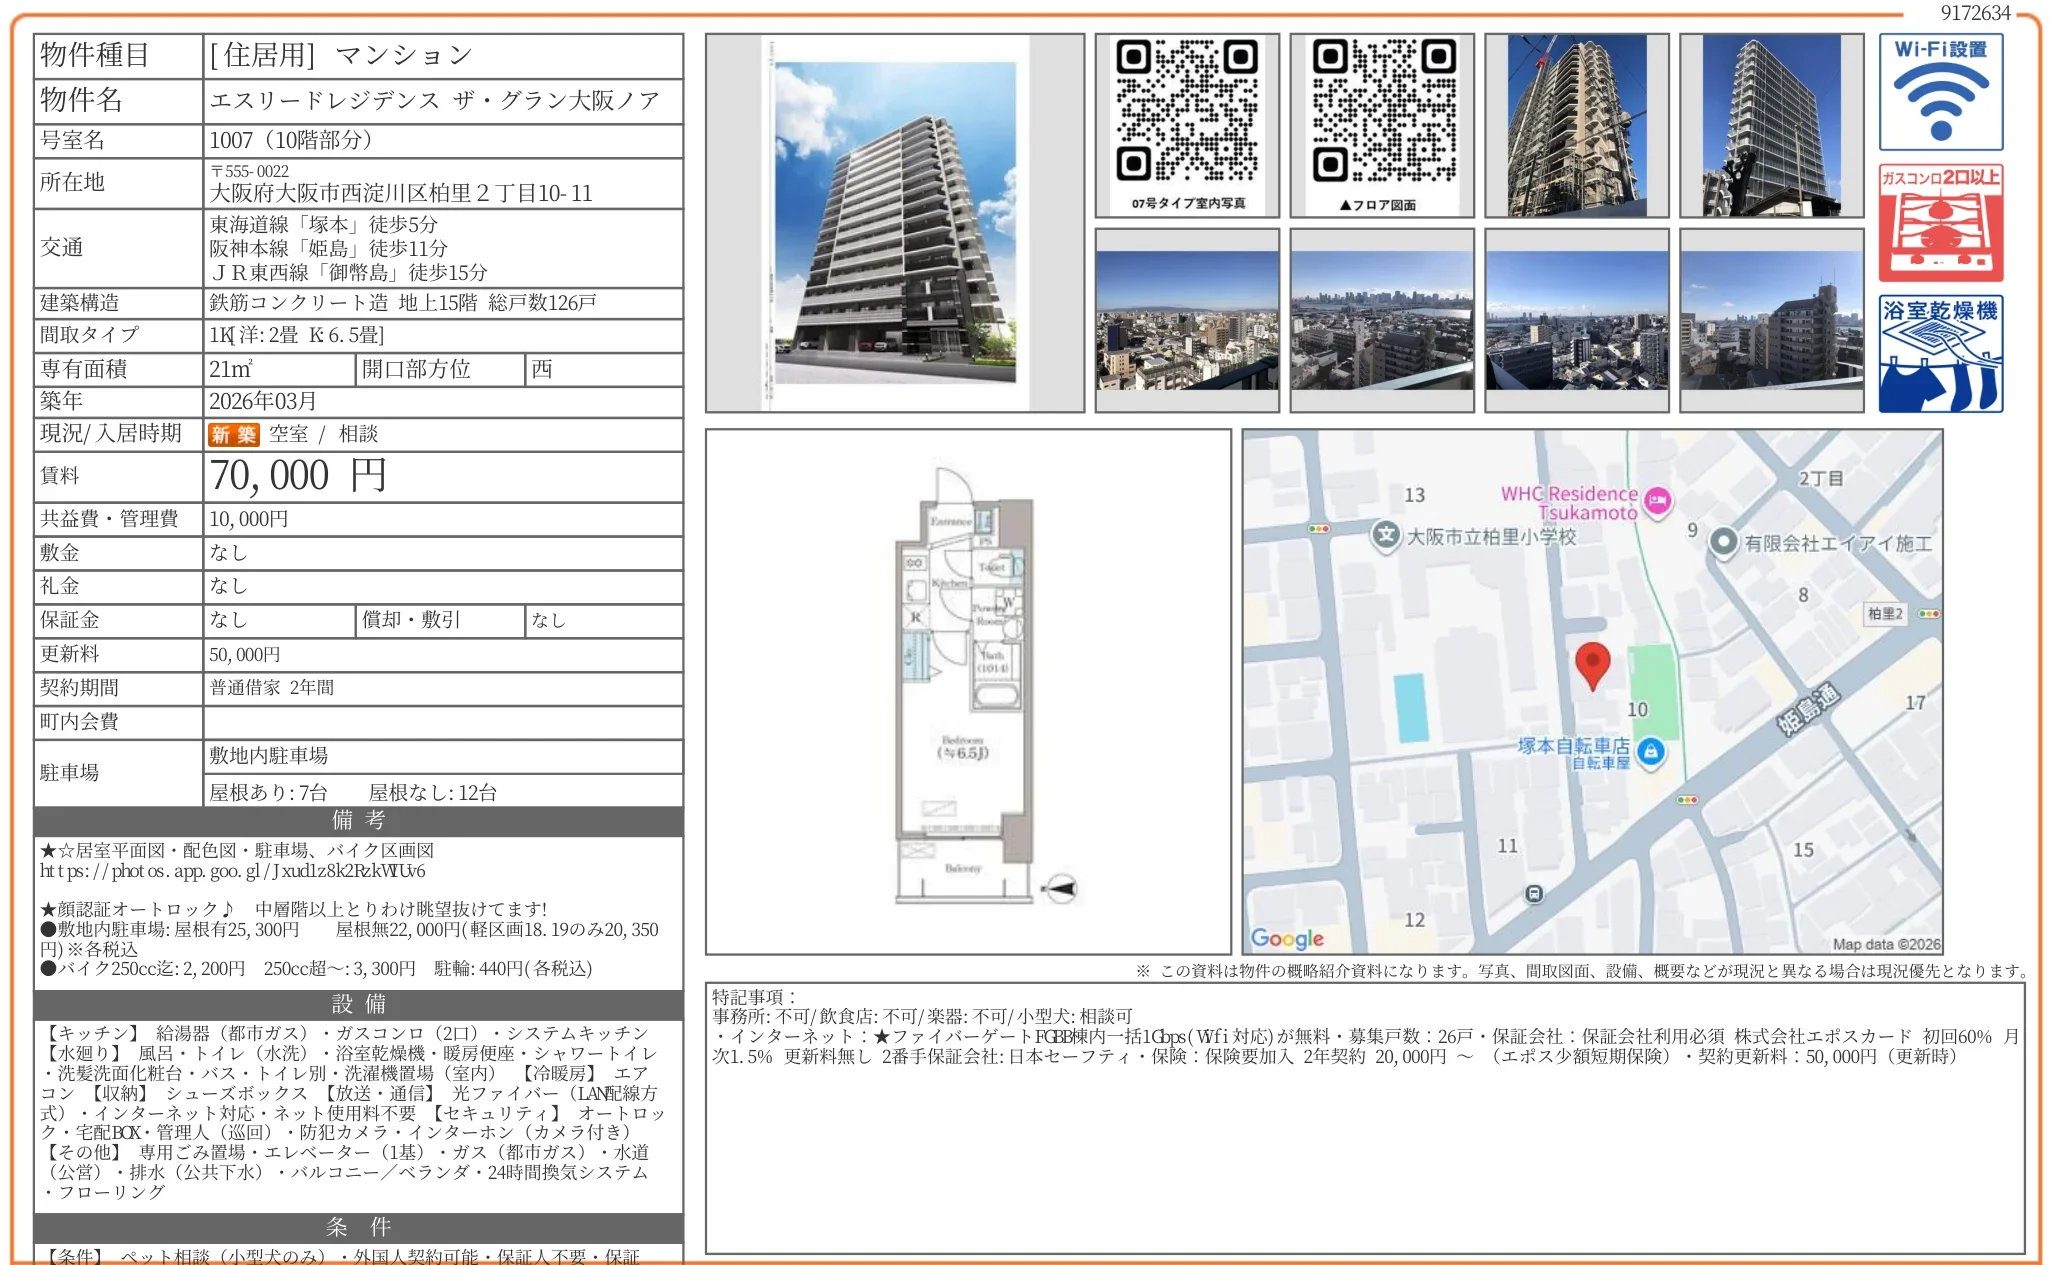Click the 有限会社エイアイ施工 map marker
This screenshot has width=2056, height=1265.
pos(1722,542)
